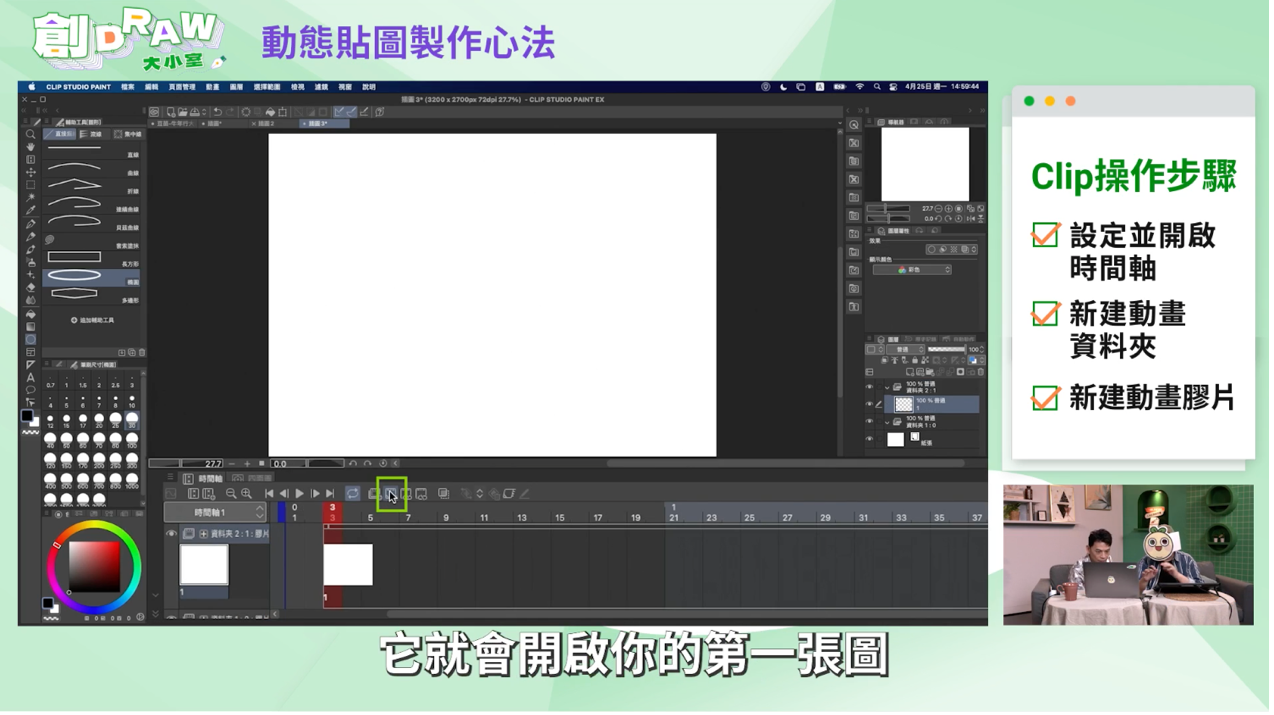Viewport: 1274px width, 715px height.
Task: Click timeline zoom in magnifier
Action: 246,493
